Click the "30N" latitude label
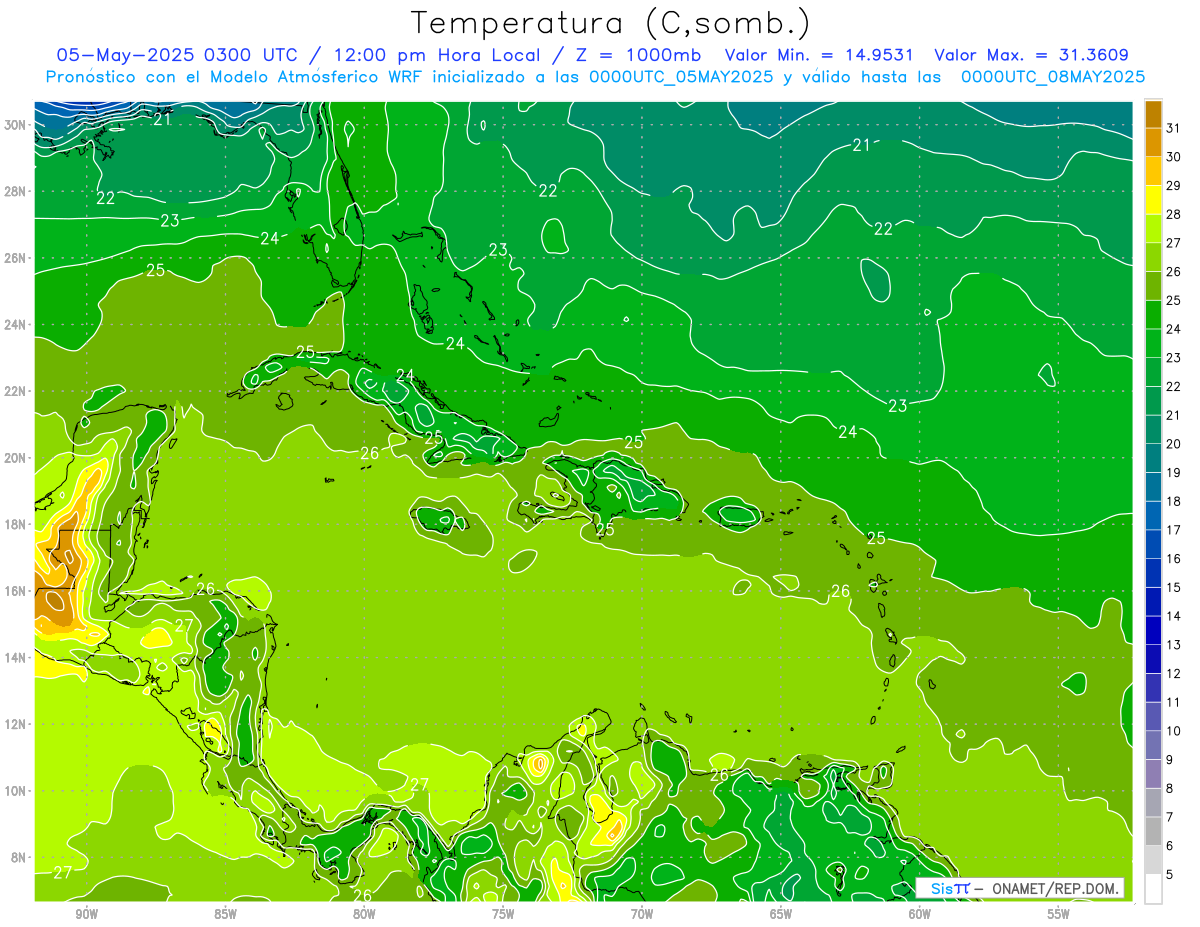This screenshot has height=927, width=1200. coord(15,125)
